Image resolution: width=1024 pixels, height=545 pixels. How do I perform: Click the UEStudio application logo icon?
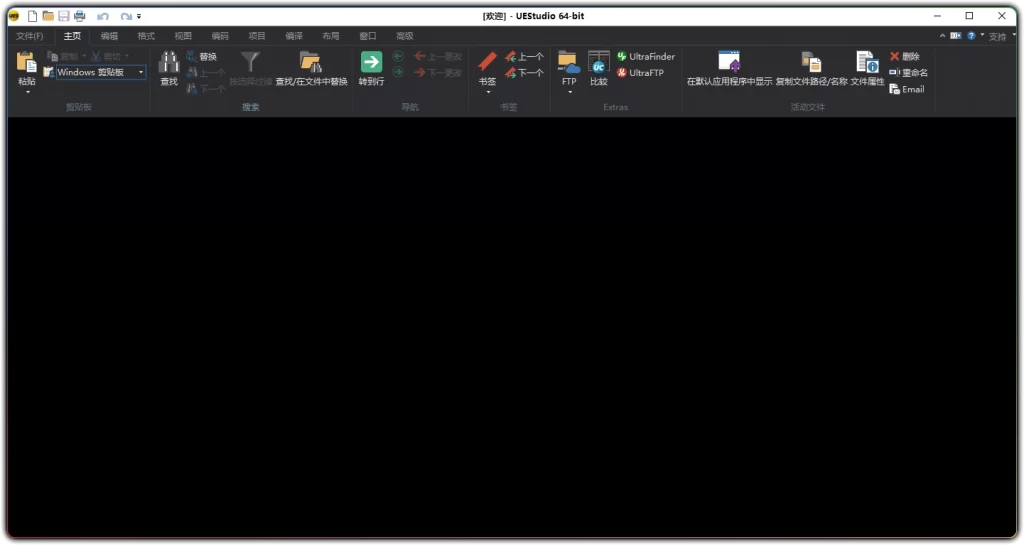[x=14, y=16]
